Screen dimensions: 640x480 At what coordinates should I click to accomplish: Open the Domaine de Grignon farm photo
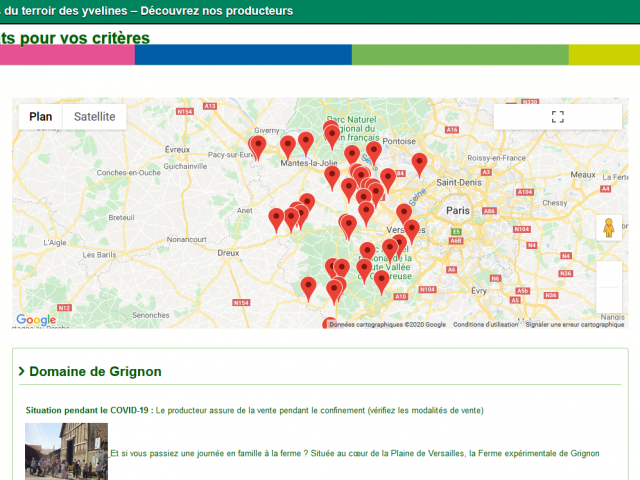tap(67, 451)
